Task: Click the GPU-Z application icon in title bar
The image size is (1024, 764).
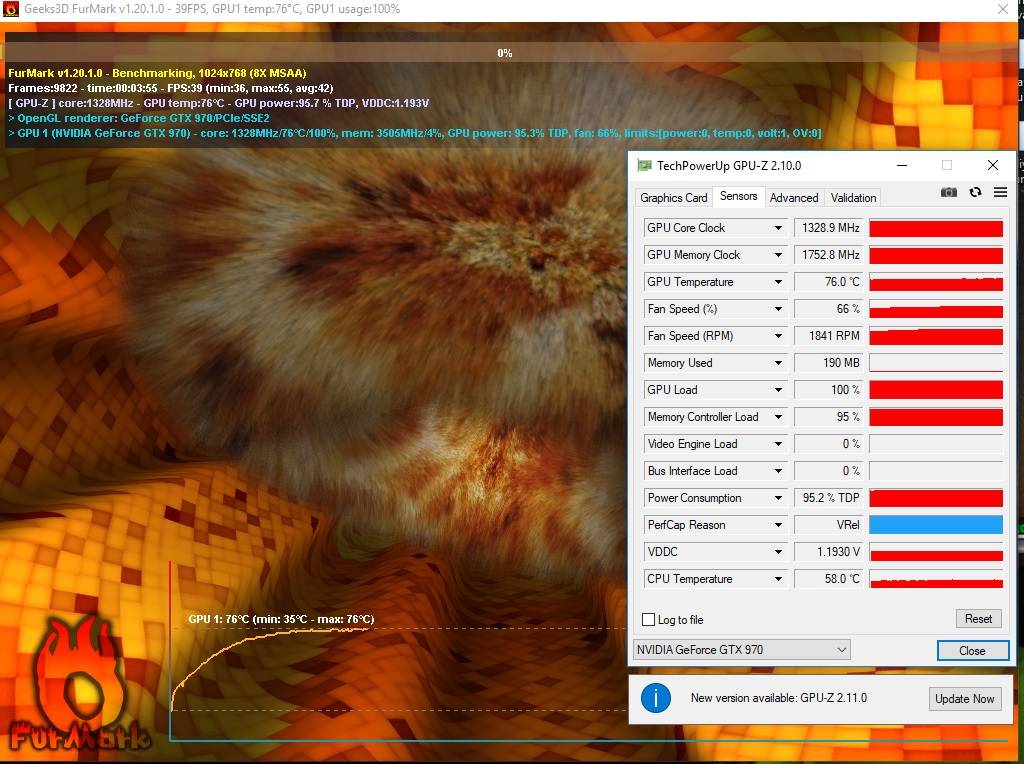Action: coord(645,165)
